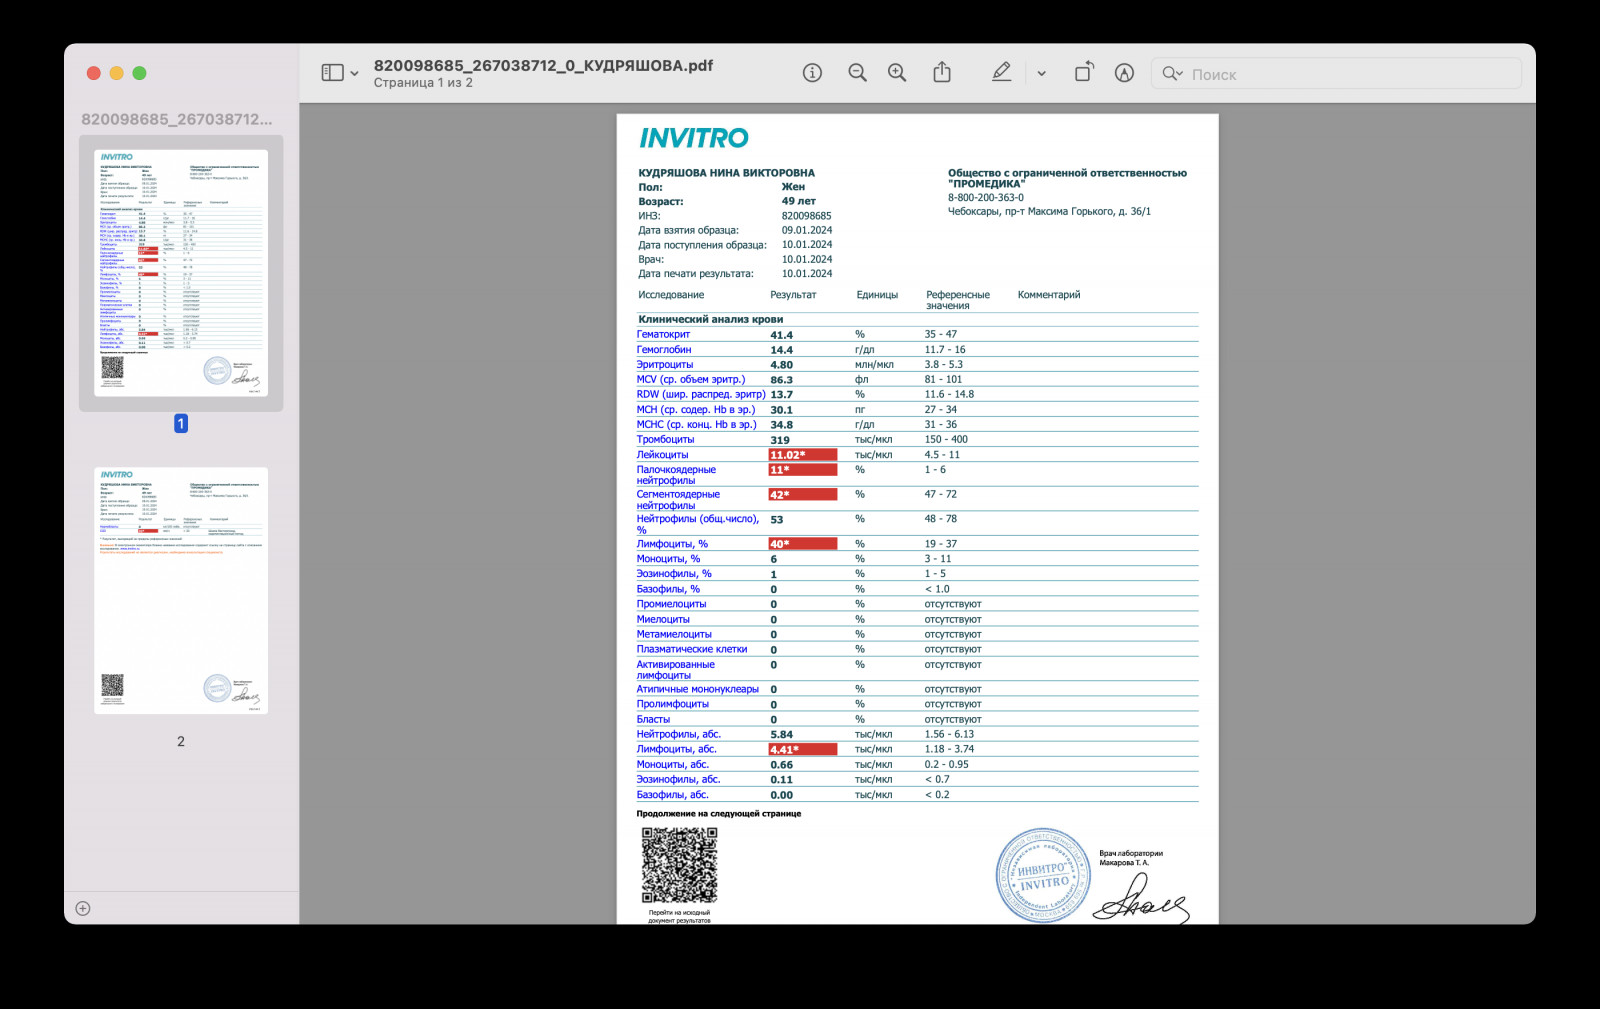Click the Моноциты, абс. row label

pyautogui.click(x=673, y=764)
